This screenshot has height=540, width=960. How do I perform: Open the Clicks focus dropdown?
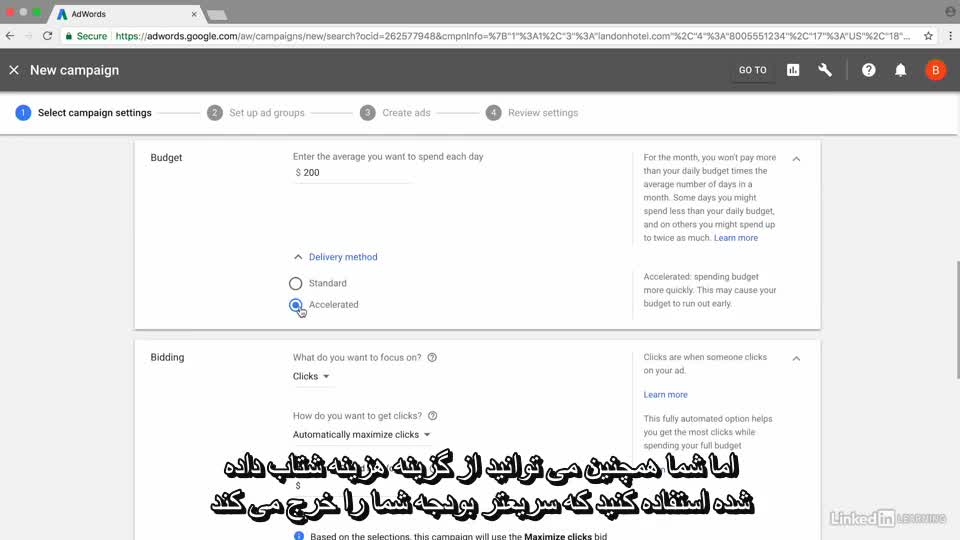coord(311,377)
